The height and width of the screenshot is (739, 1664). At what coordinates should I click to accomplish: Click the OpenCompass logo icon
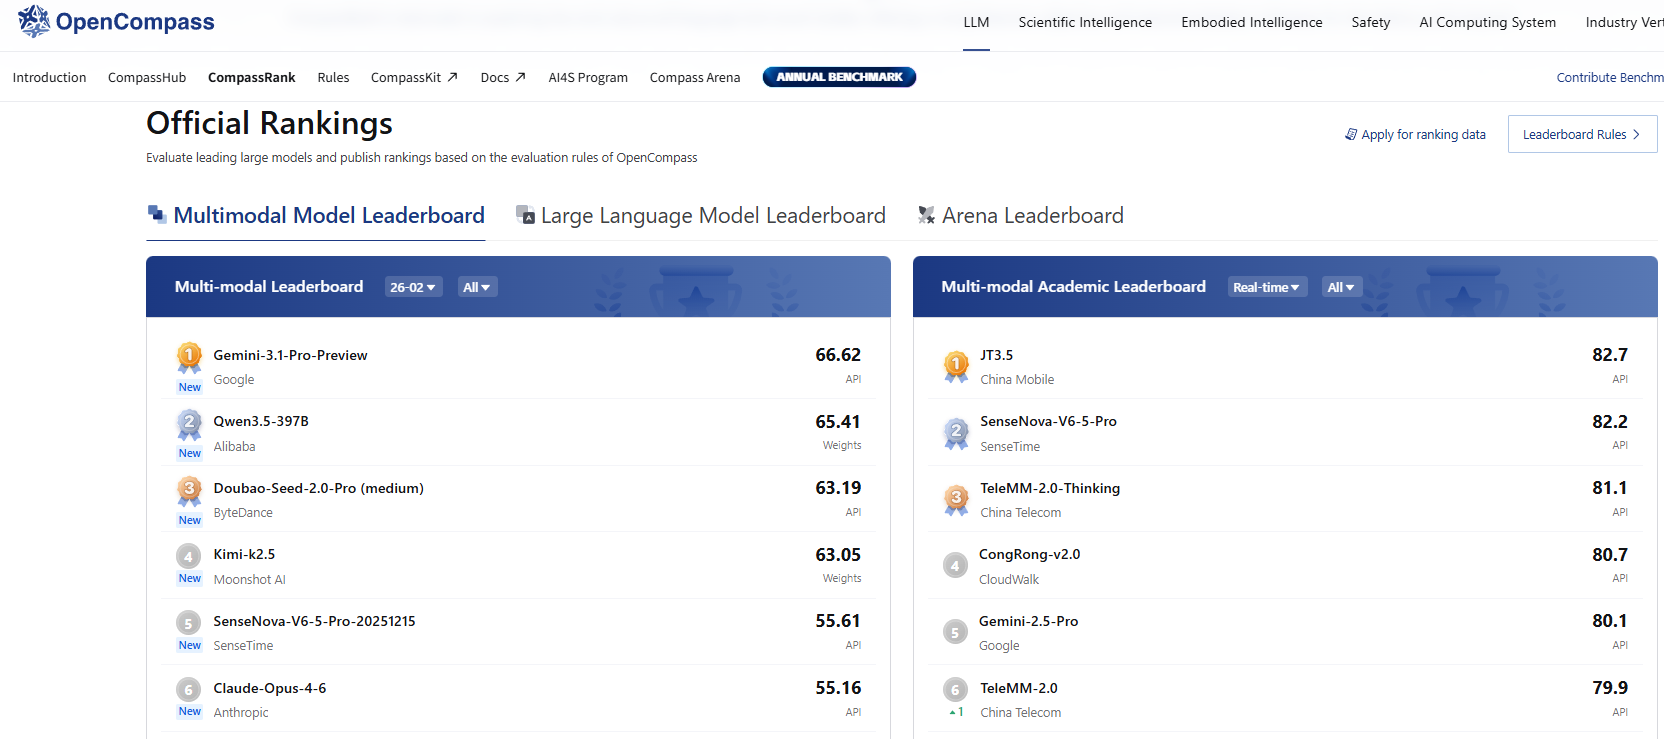(34, 21)
